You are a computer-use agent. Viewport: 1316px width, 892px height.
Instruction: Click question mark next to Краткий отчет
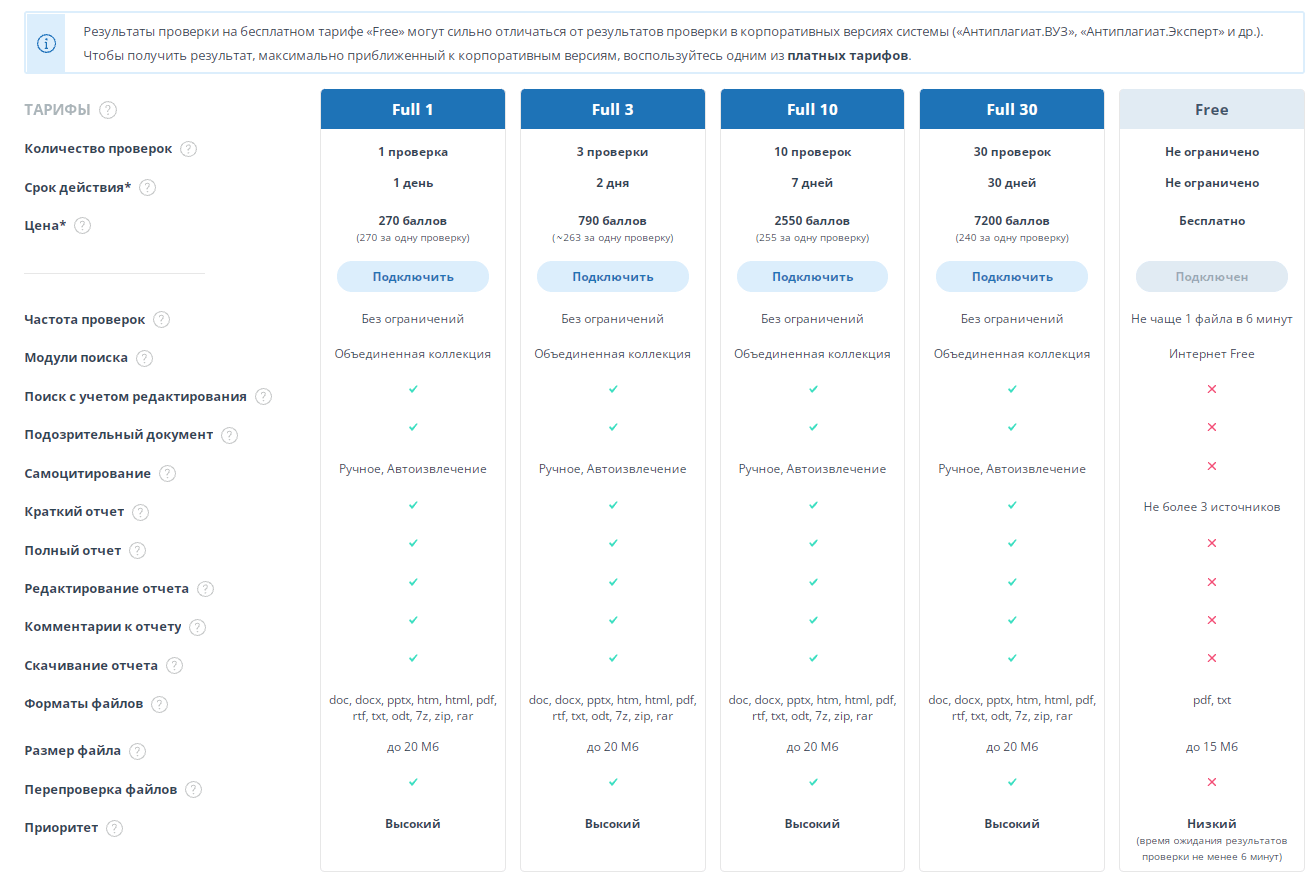tap(141, 512)
